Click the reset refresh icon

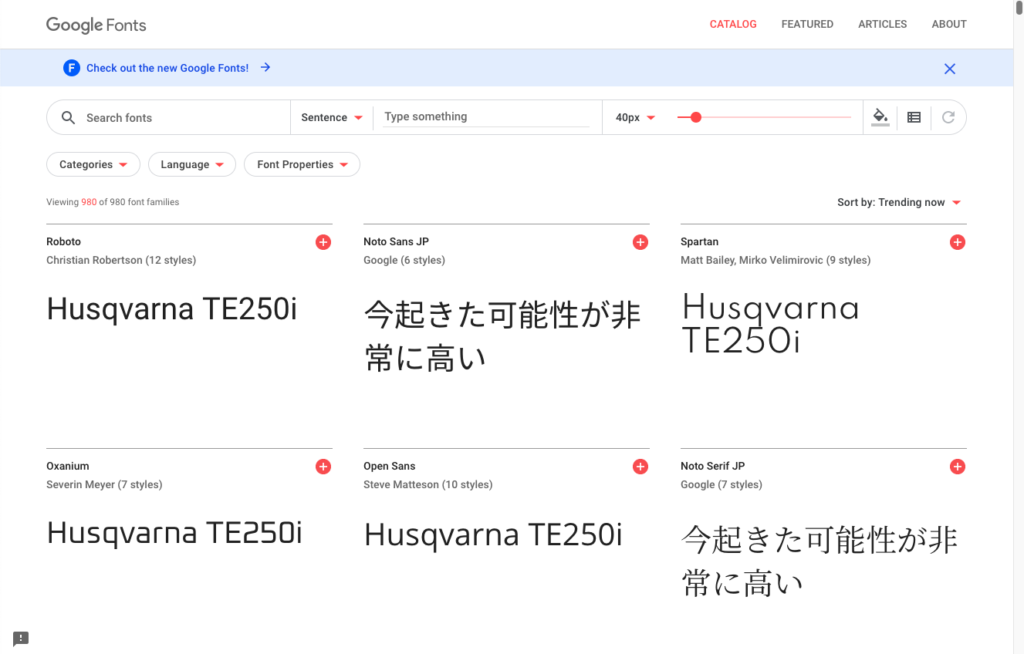(x=948, y=118)
